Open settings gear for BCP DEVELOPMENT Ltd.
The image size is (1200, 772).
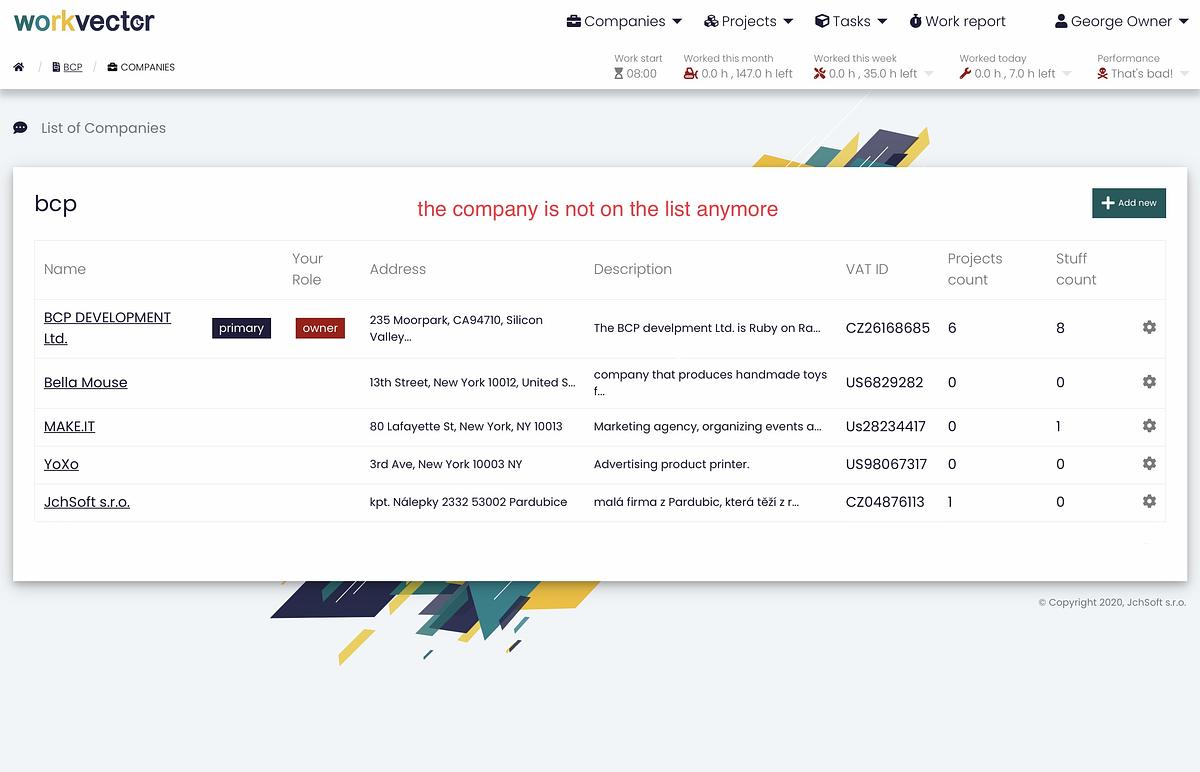click(x=1149, y=327)
